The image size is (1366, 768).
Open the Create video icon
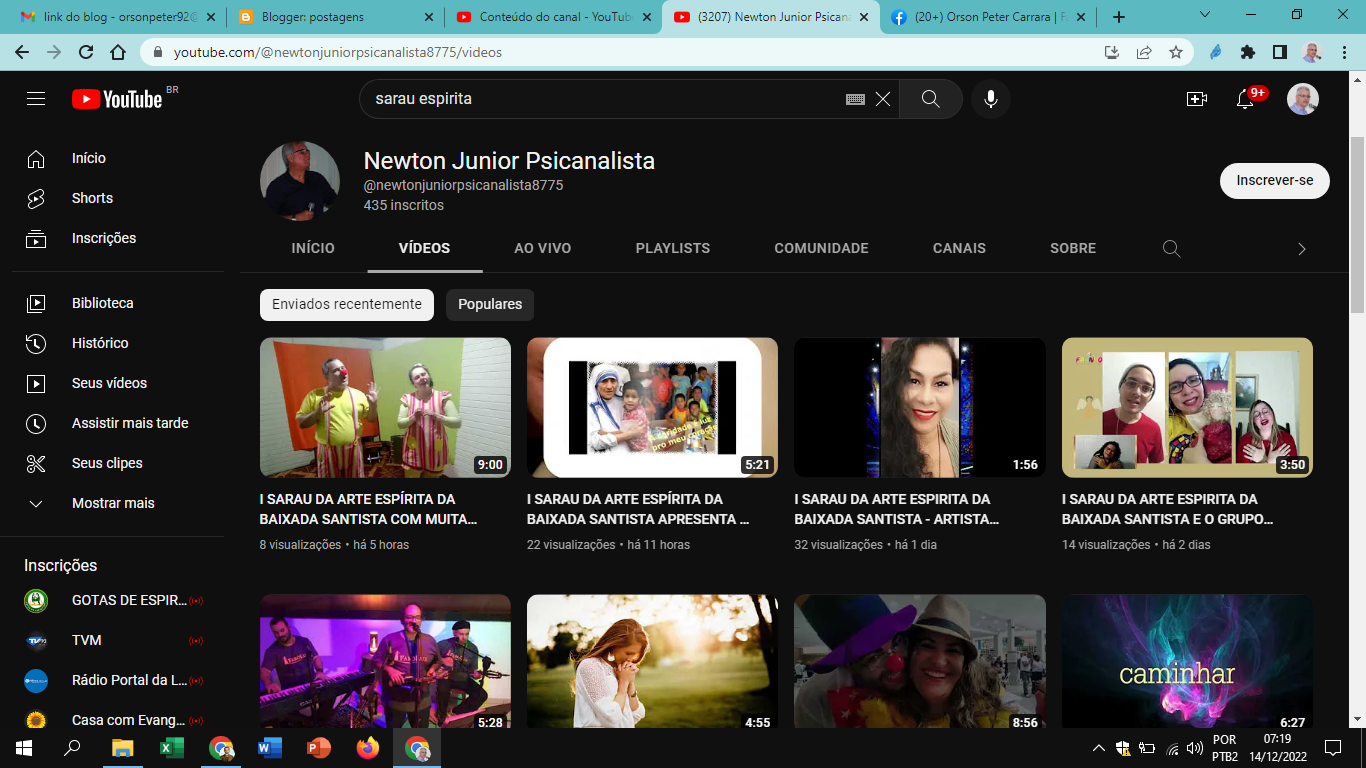1196,99
